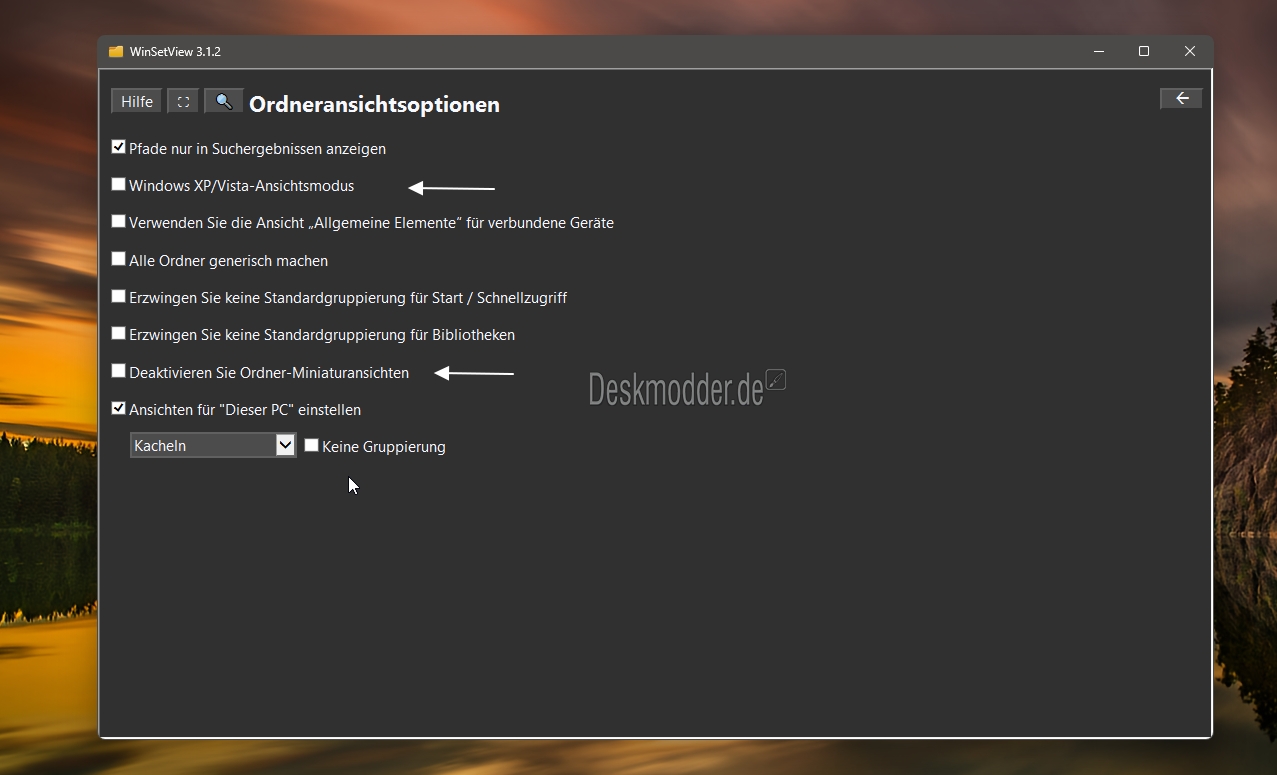Maximize the WinSetView window

click(x=1144, y=52)
